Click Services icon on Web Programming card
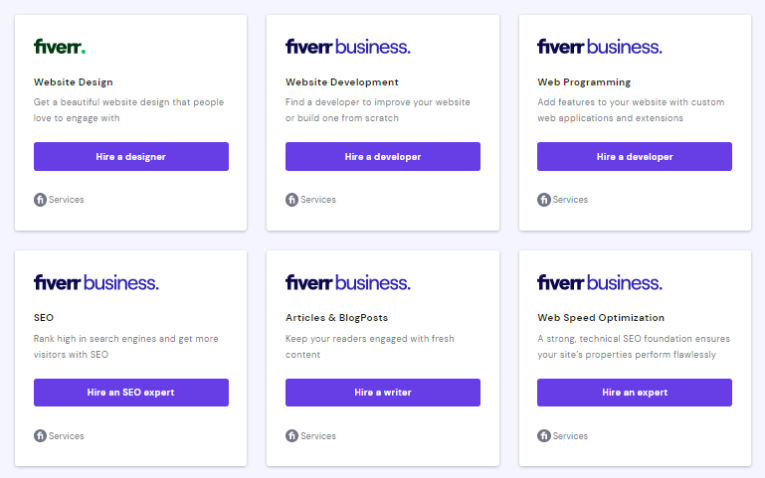The height and width of the screenshot is (478, 765). pos(544,200)
